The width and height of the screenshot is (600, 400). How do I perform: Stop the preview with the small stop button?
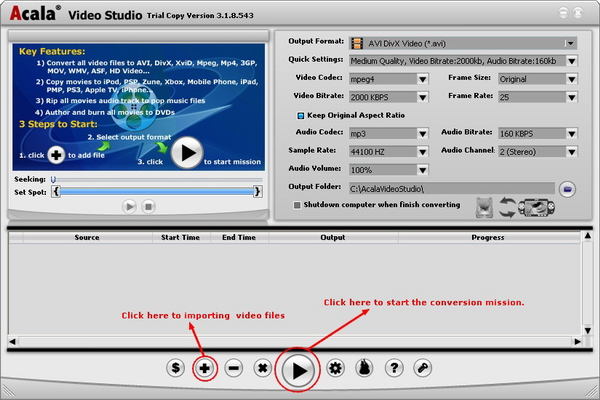click(148, 207)
